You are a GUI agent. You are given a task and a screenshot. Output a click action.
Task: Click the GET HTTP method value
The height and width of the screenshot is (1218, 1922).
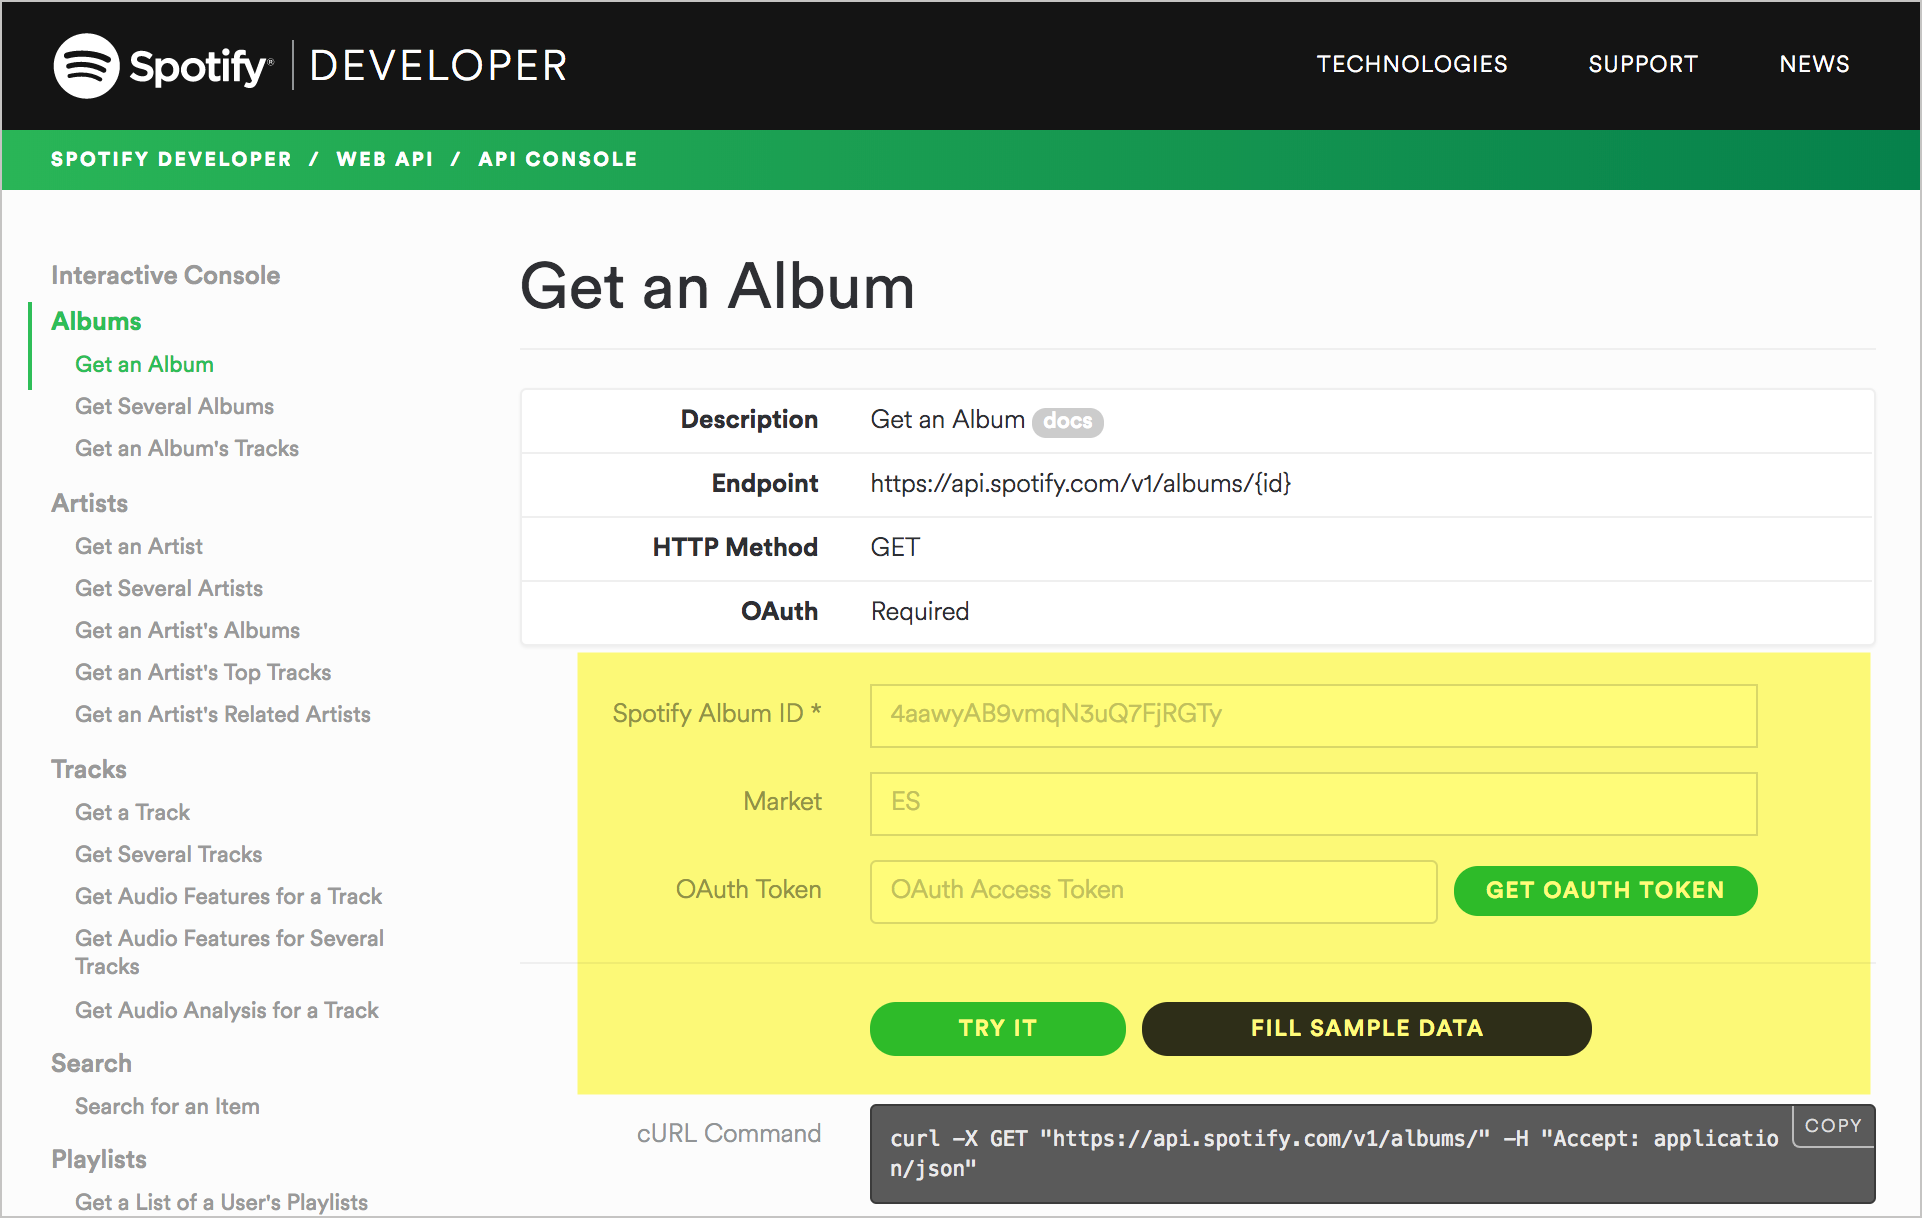895,548
